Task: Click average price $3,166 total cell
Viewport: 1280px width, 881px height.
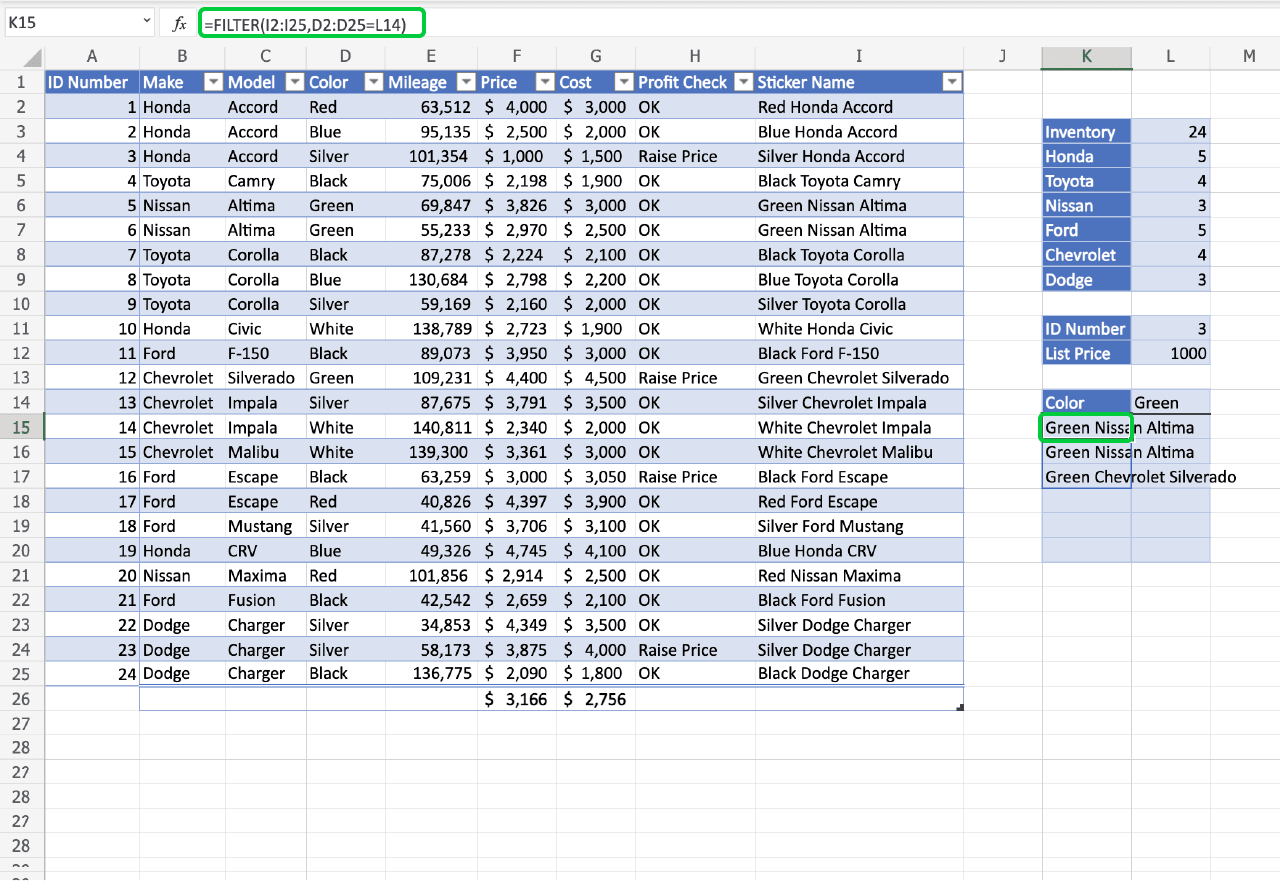Action: coord(517,699)
